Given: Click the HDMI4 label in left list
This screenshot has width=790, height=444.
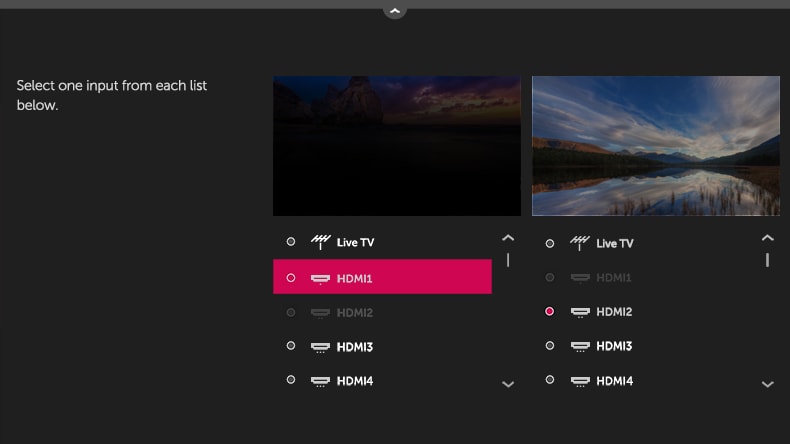Looking at the screenshot, I should tap(355, 381).
